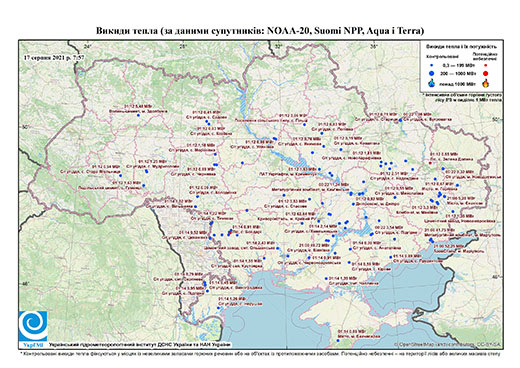Click the 17 серпня 2021 date stamp
The image size is (520, 368).
pyautogui.click(x=54, y=57)
